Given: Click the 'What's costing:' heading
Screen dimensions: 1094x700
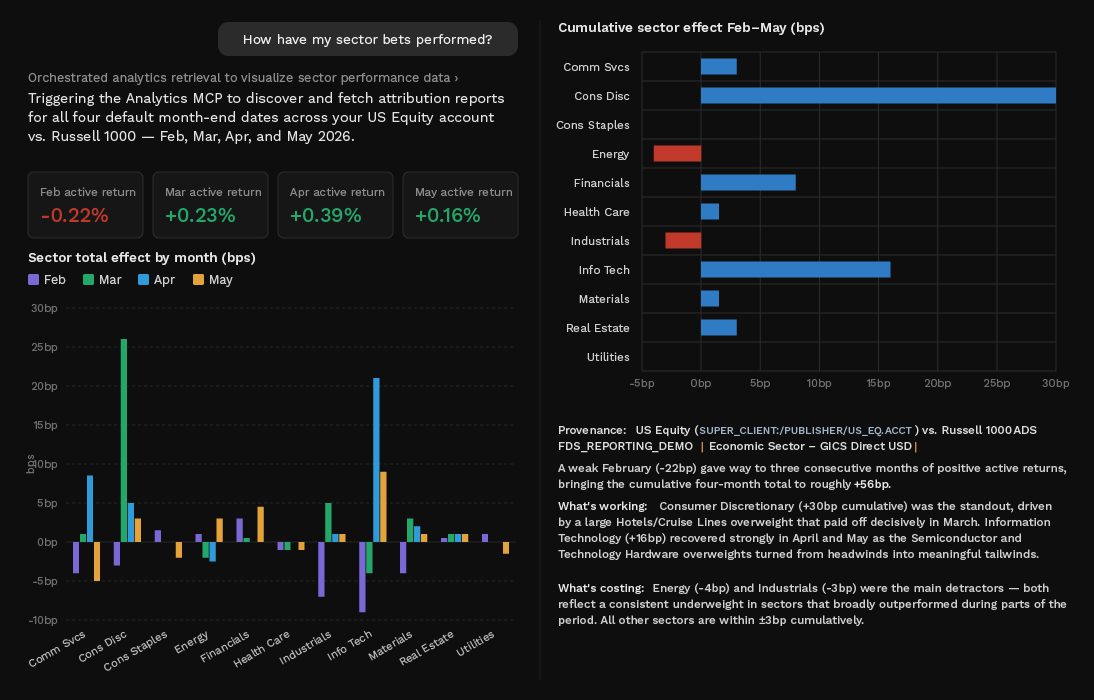Looking at the screenshot, I should click(601, 588).
